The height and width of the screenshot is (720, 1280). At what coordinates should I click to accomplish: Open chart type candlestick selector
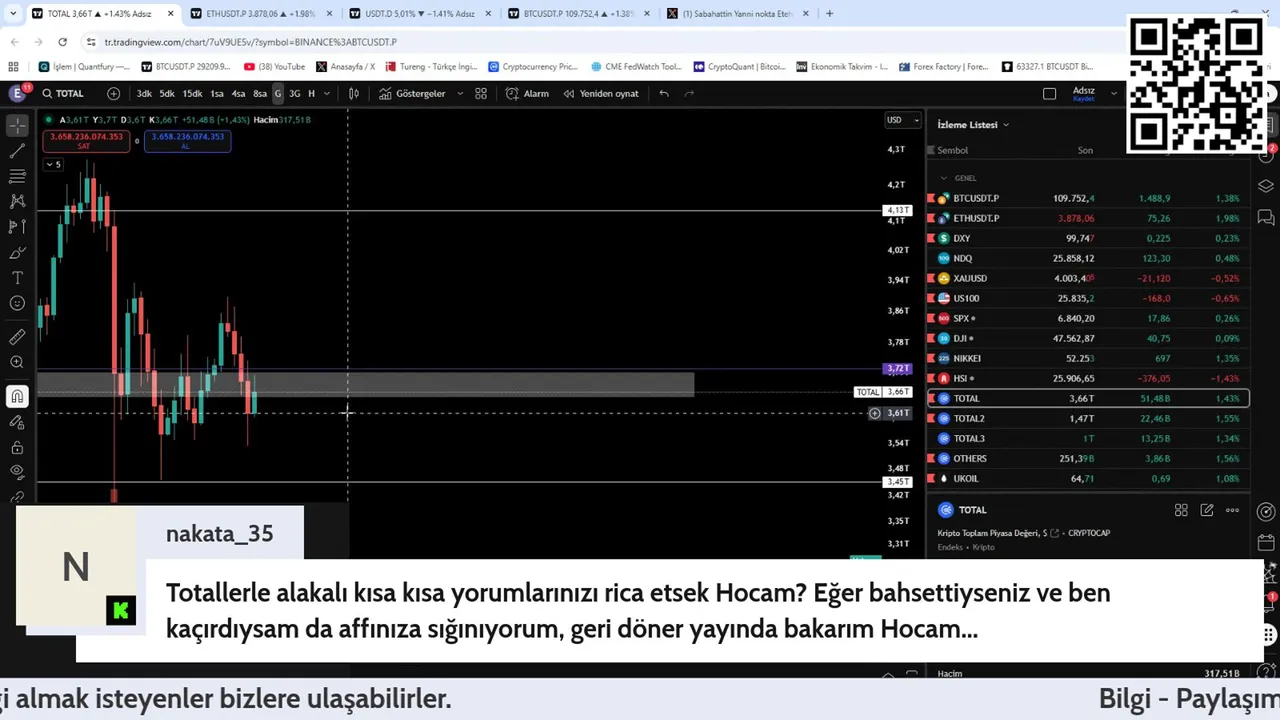pos(354,93)
